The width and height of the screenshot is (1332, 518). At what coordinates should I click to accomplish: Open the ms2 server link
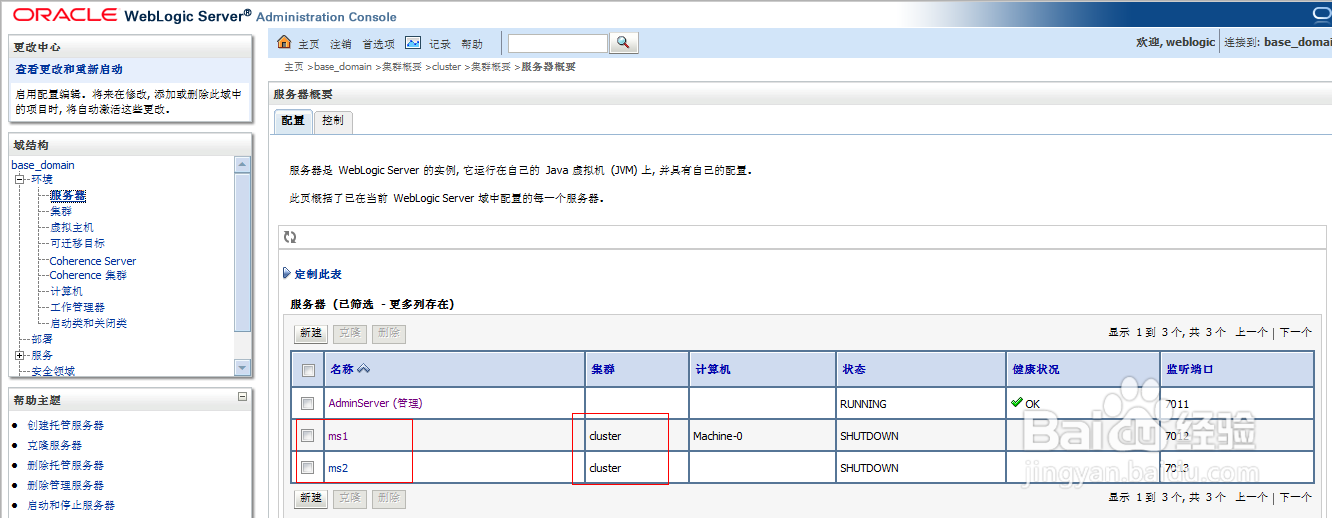point(338,468)
